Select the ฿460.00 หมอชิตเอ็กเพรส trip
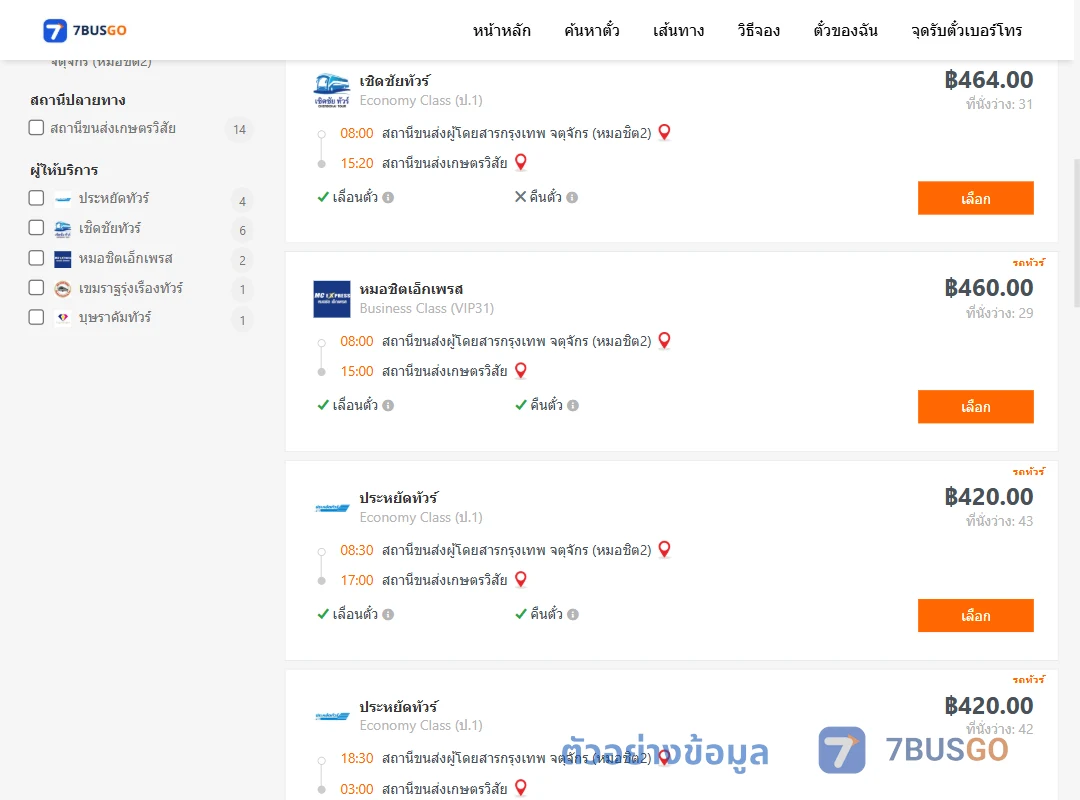Viewport: 1080px width, 800px height. pos(975,407)
